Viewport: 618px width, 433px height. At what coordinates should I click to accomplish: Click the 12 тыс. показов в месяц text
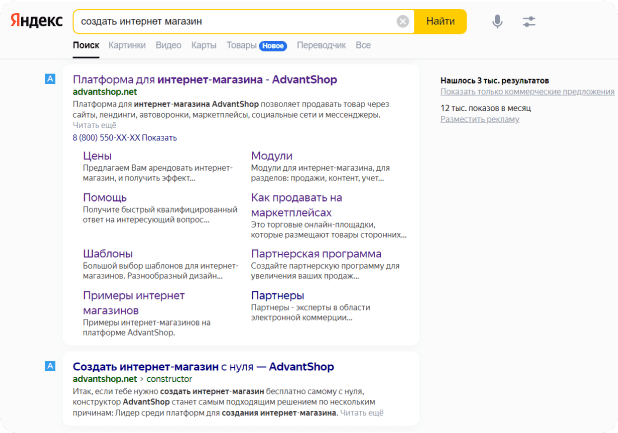point(486,108)
